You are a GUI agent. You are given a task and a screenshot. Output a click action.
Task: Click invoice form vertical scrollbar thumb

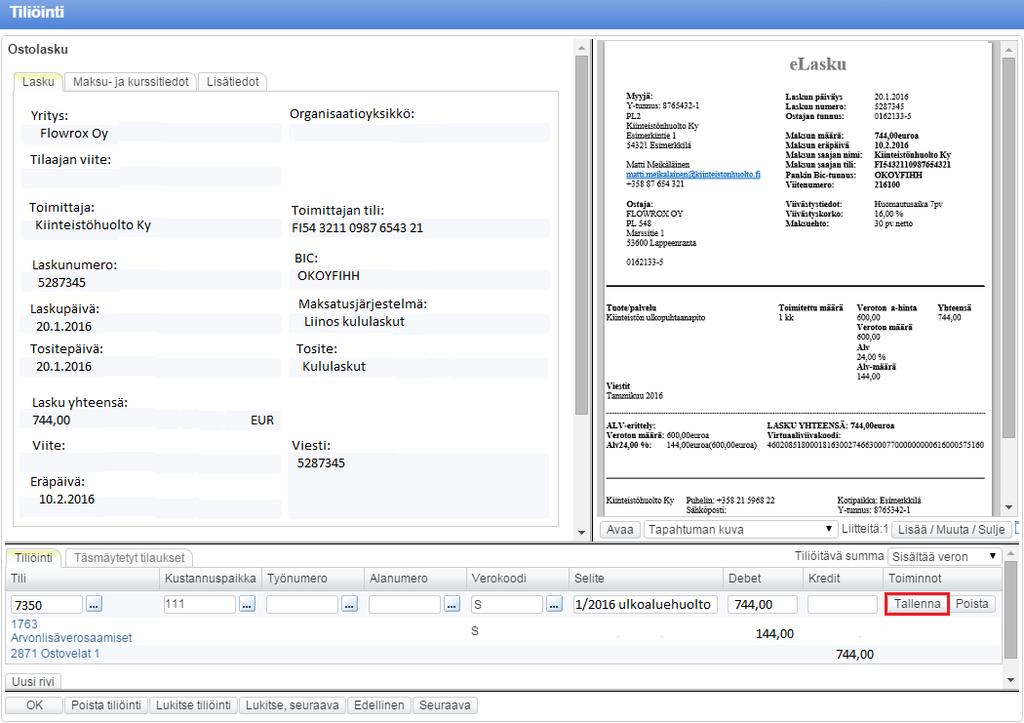(582, 235)
